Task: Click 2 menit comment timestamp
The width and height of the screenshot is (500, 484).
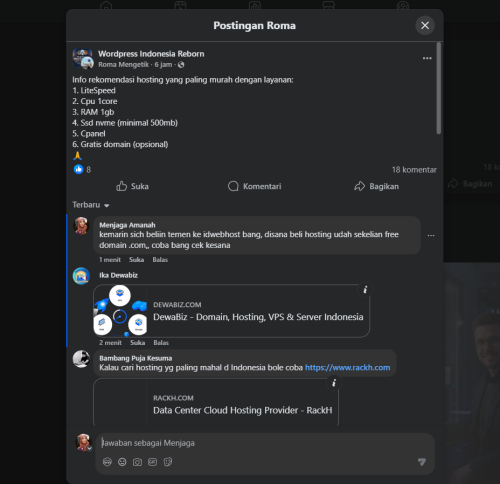Action: [x=110, y=343]
